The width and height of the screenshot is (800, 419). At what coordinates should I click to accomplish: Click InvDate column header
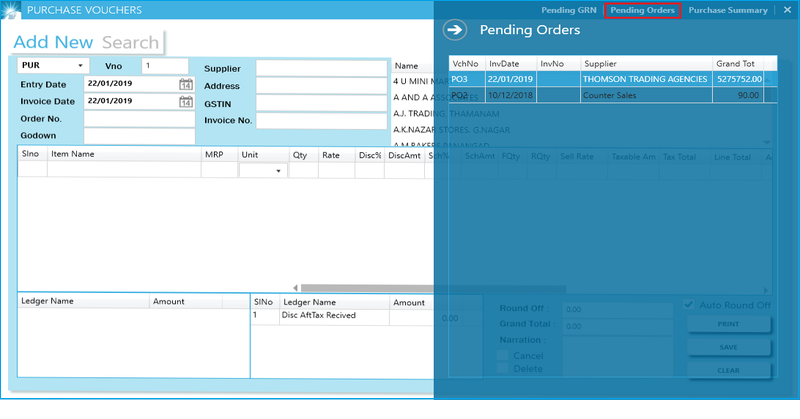tap(511, 64)
